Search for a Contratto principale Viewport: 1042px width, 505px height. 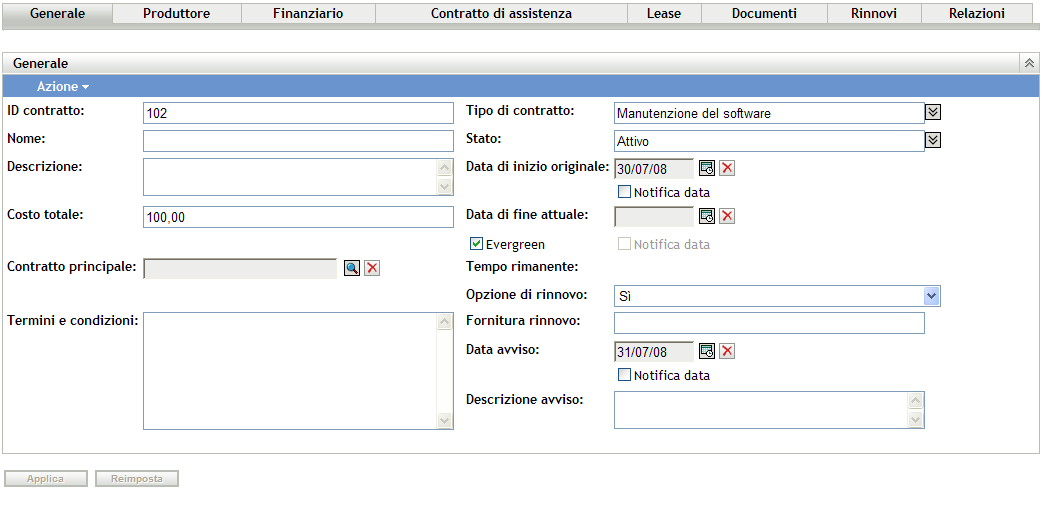pos(352,268)
